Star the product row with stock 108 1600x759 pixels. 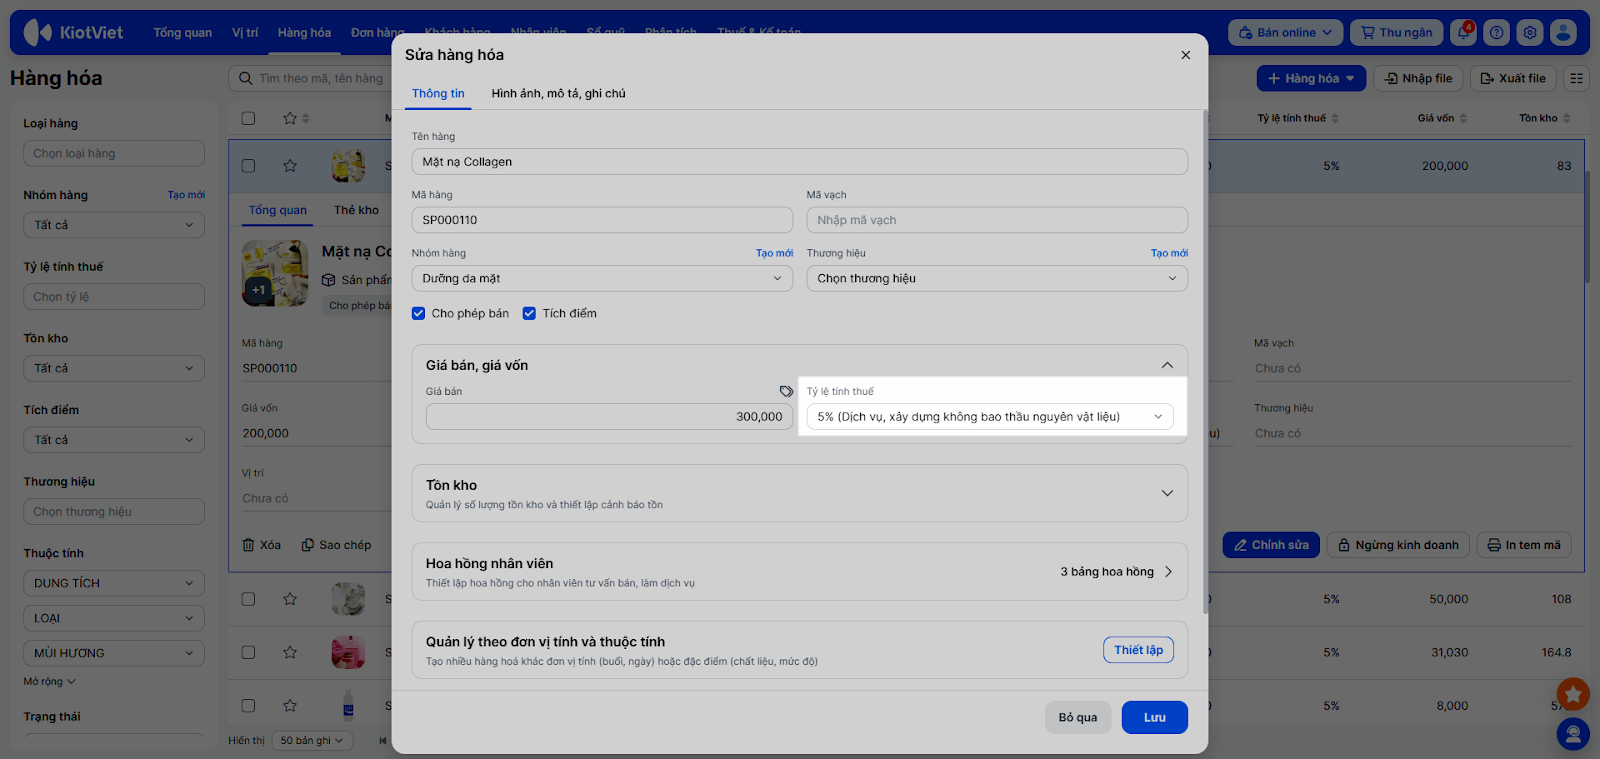tap(290, 599)
